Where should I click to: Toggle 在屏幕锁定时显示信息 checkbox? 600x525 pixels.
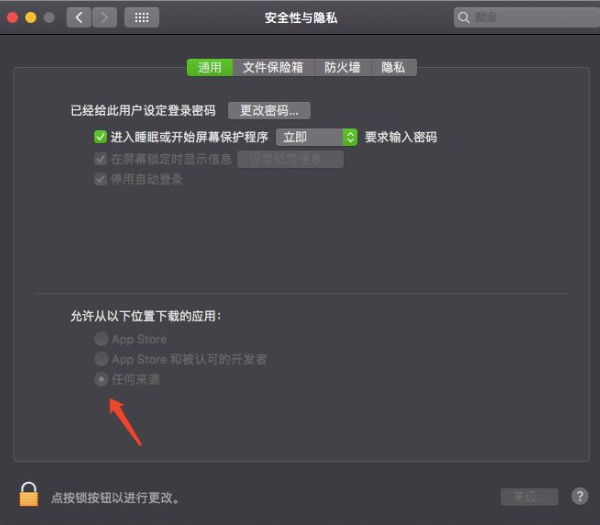coord(100,158)
